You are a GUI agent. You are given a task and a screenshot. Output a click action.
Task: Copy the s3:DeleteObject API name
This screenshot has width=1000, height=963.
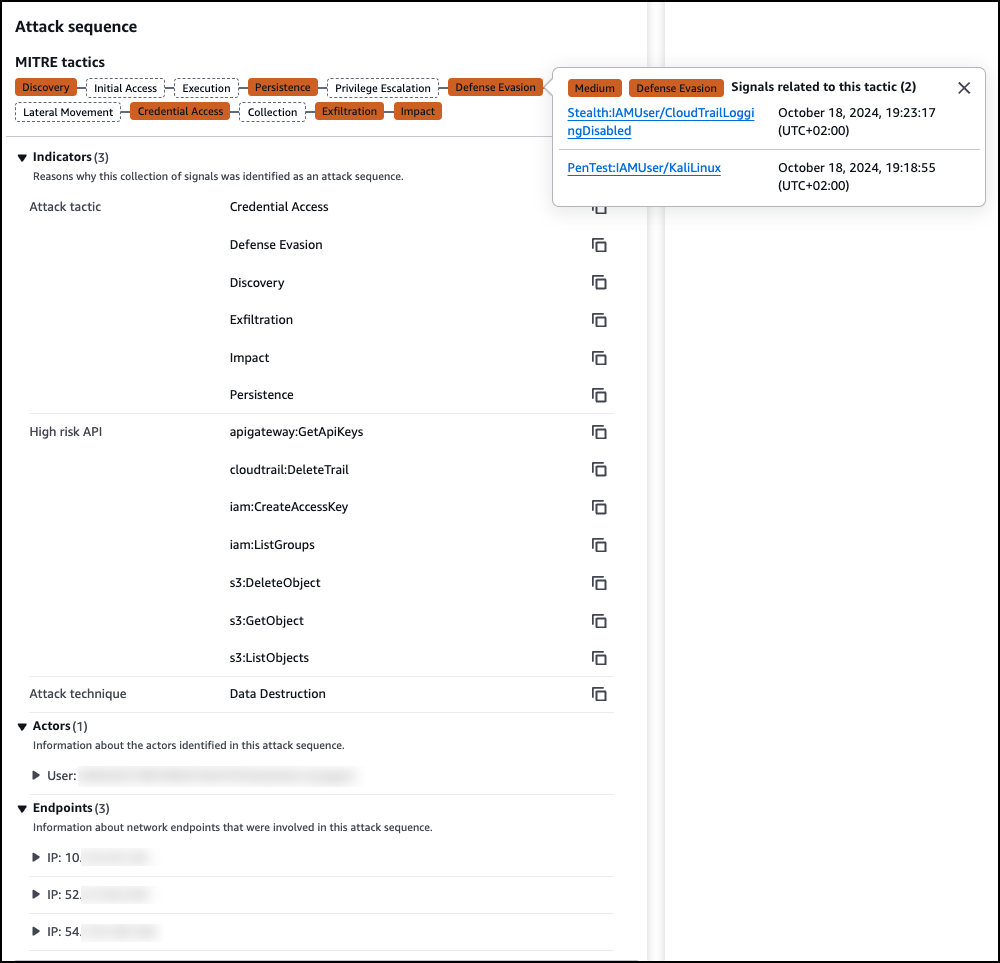[x=599, y=583]
